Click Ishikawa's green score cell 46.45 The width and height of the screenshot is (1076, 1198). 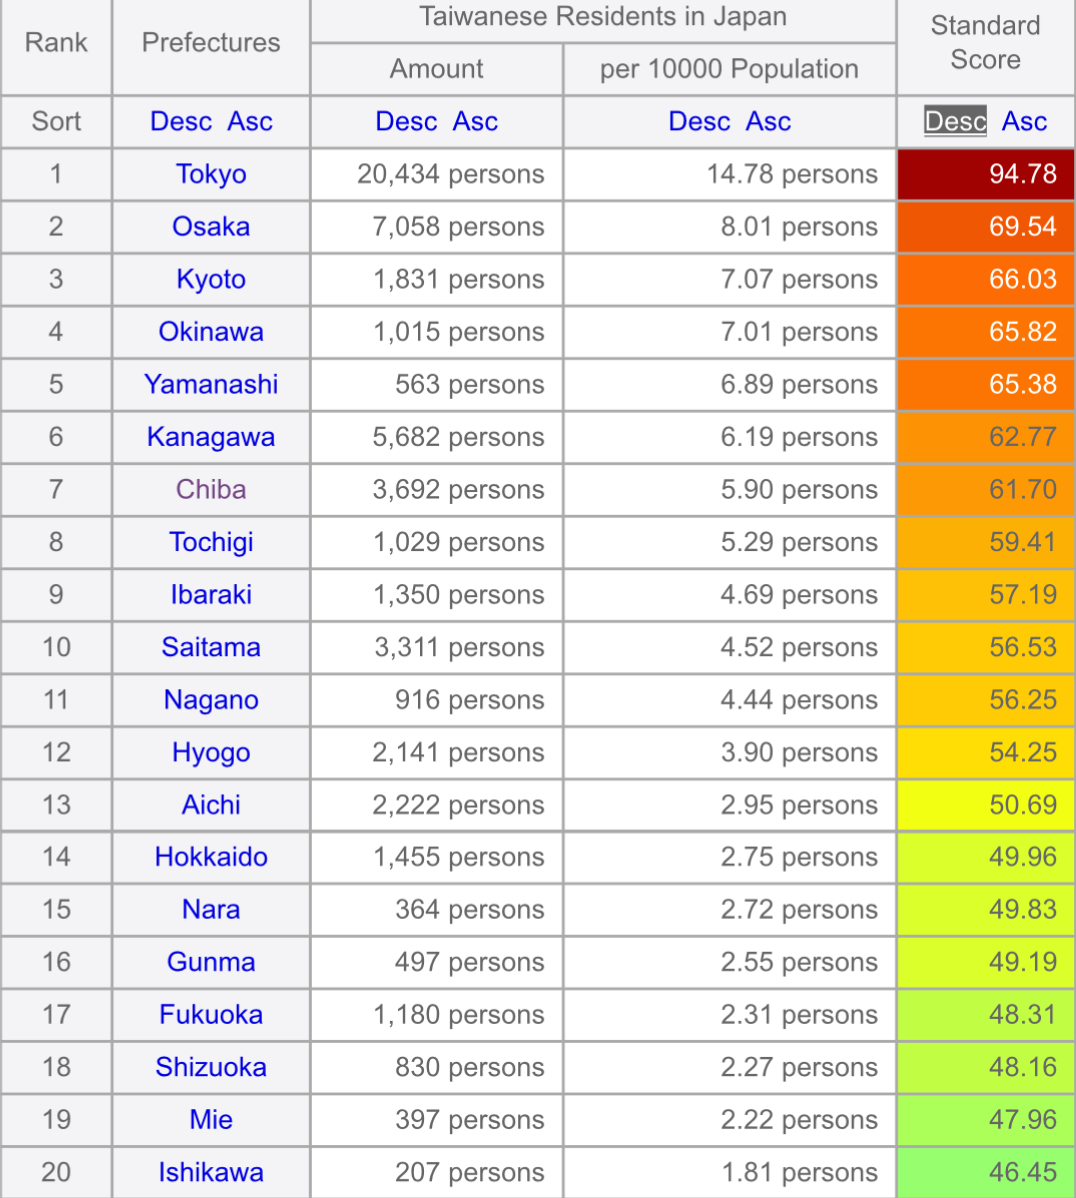click(986, 1173)
